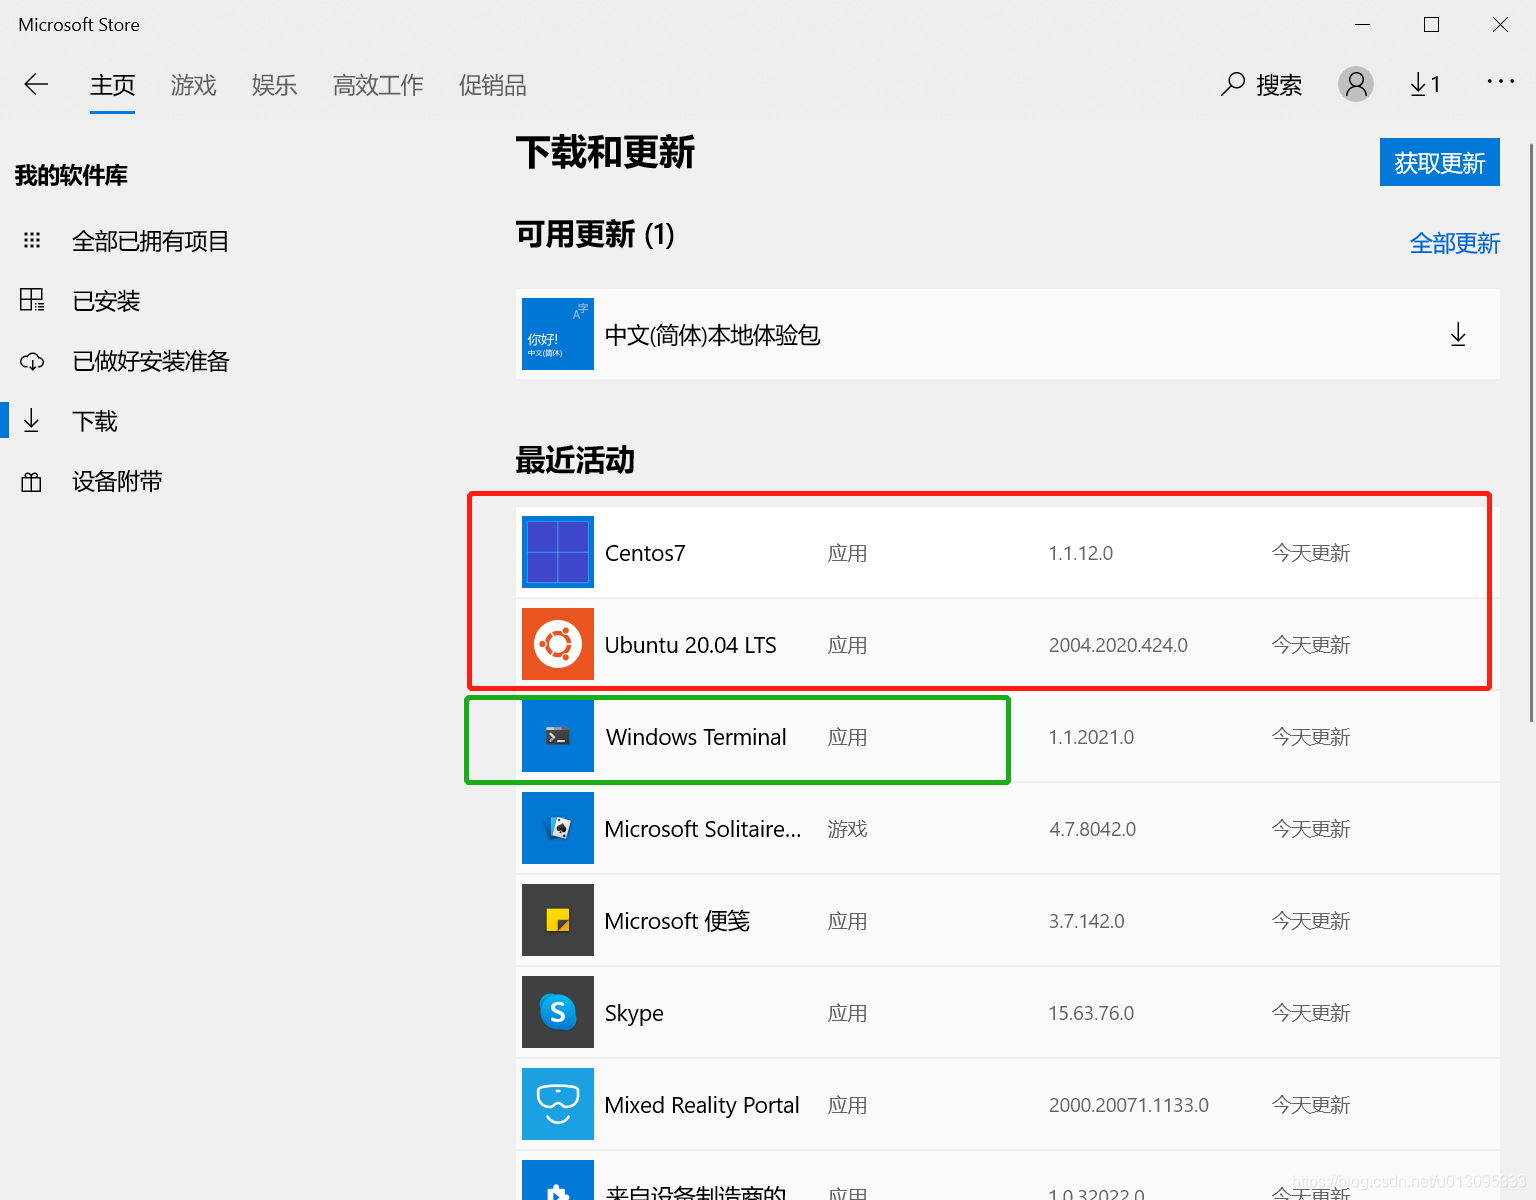This screenshot has height=1200, width=1536.
Task: Select 全部已拥有项目 in the sidebar
Action: [x=150, y=241]
